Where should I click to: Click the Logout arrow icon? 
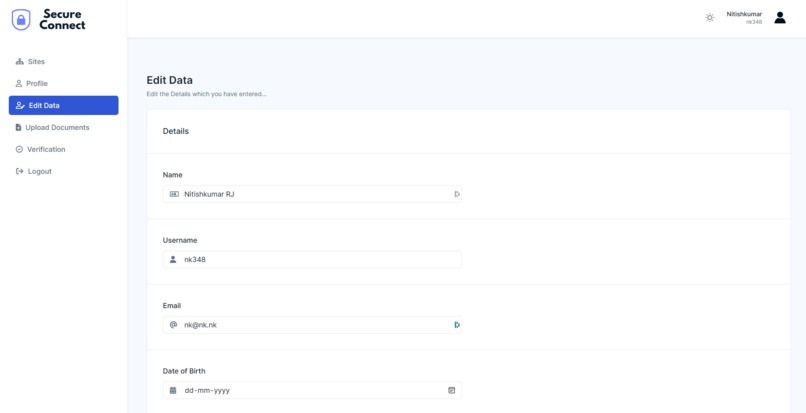20,171
